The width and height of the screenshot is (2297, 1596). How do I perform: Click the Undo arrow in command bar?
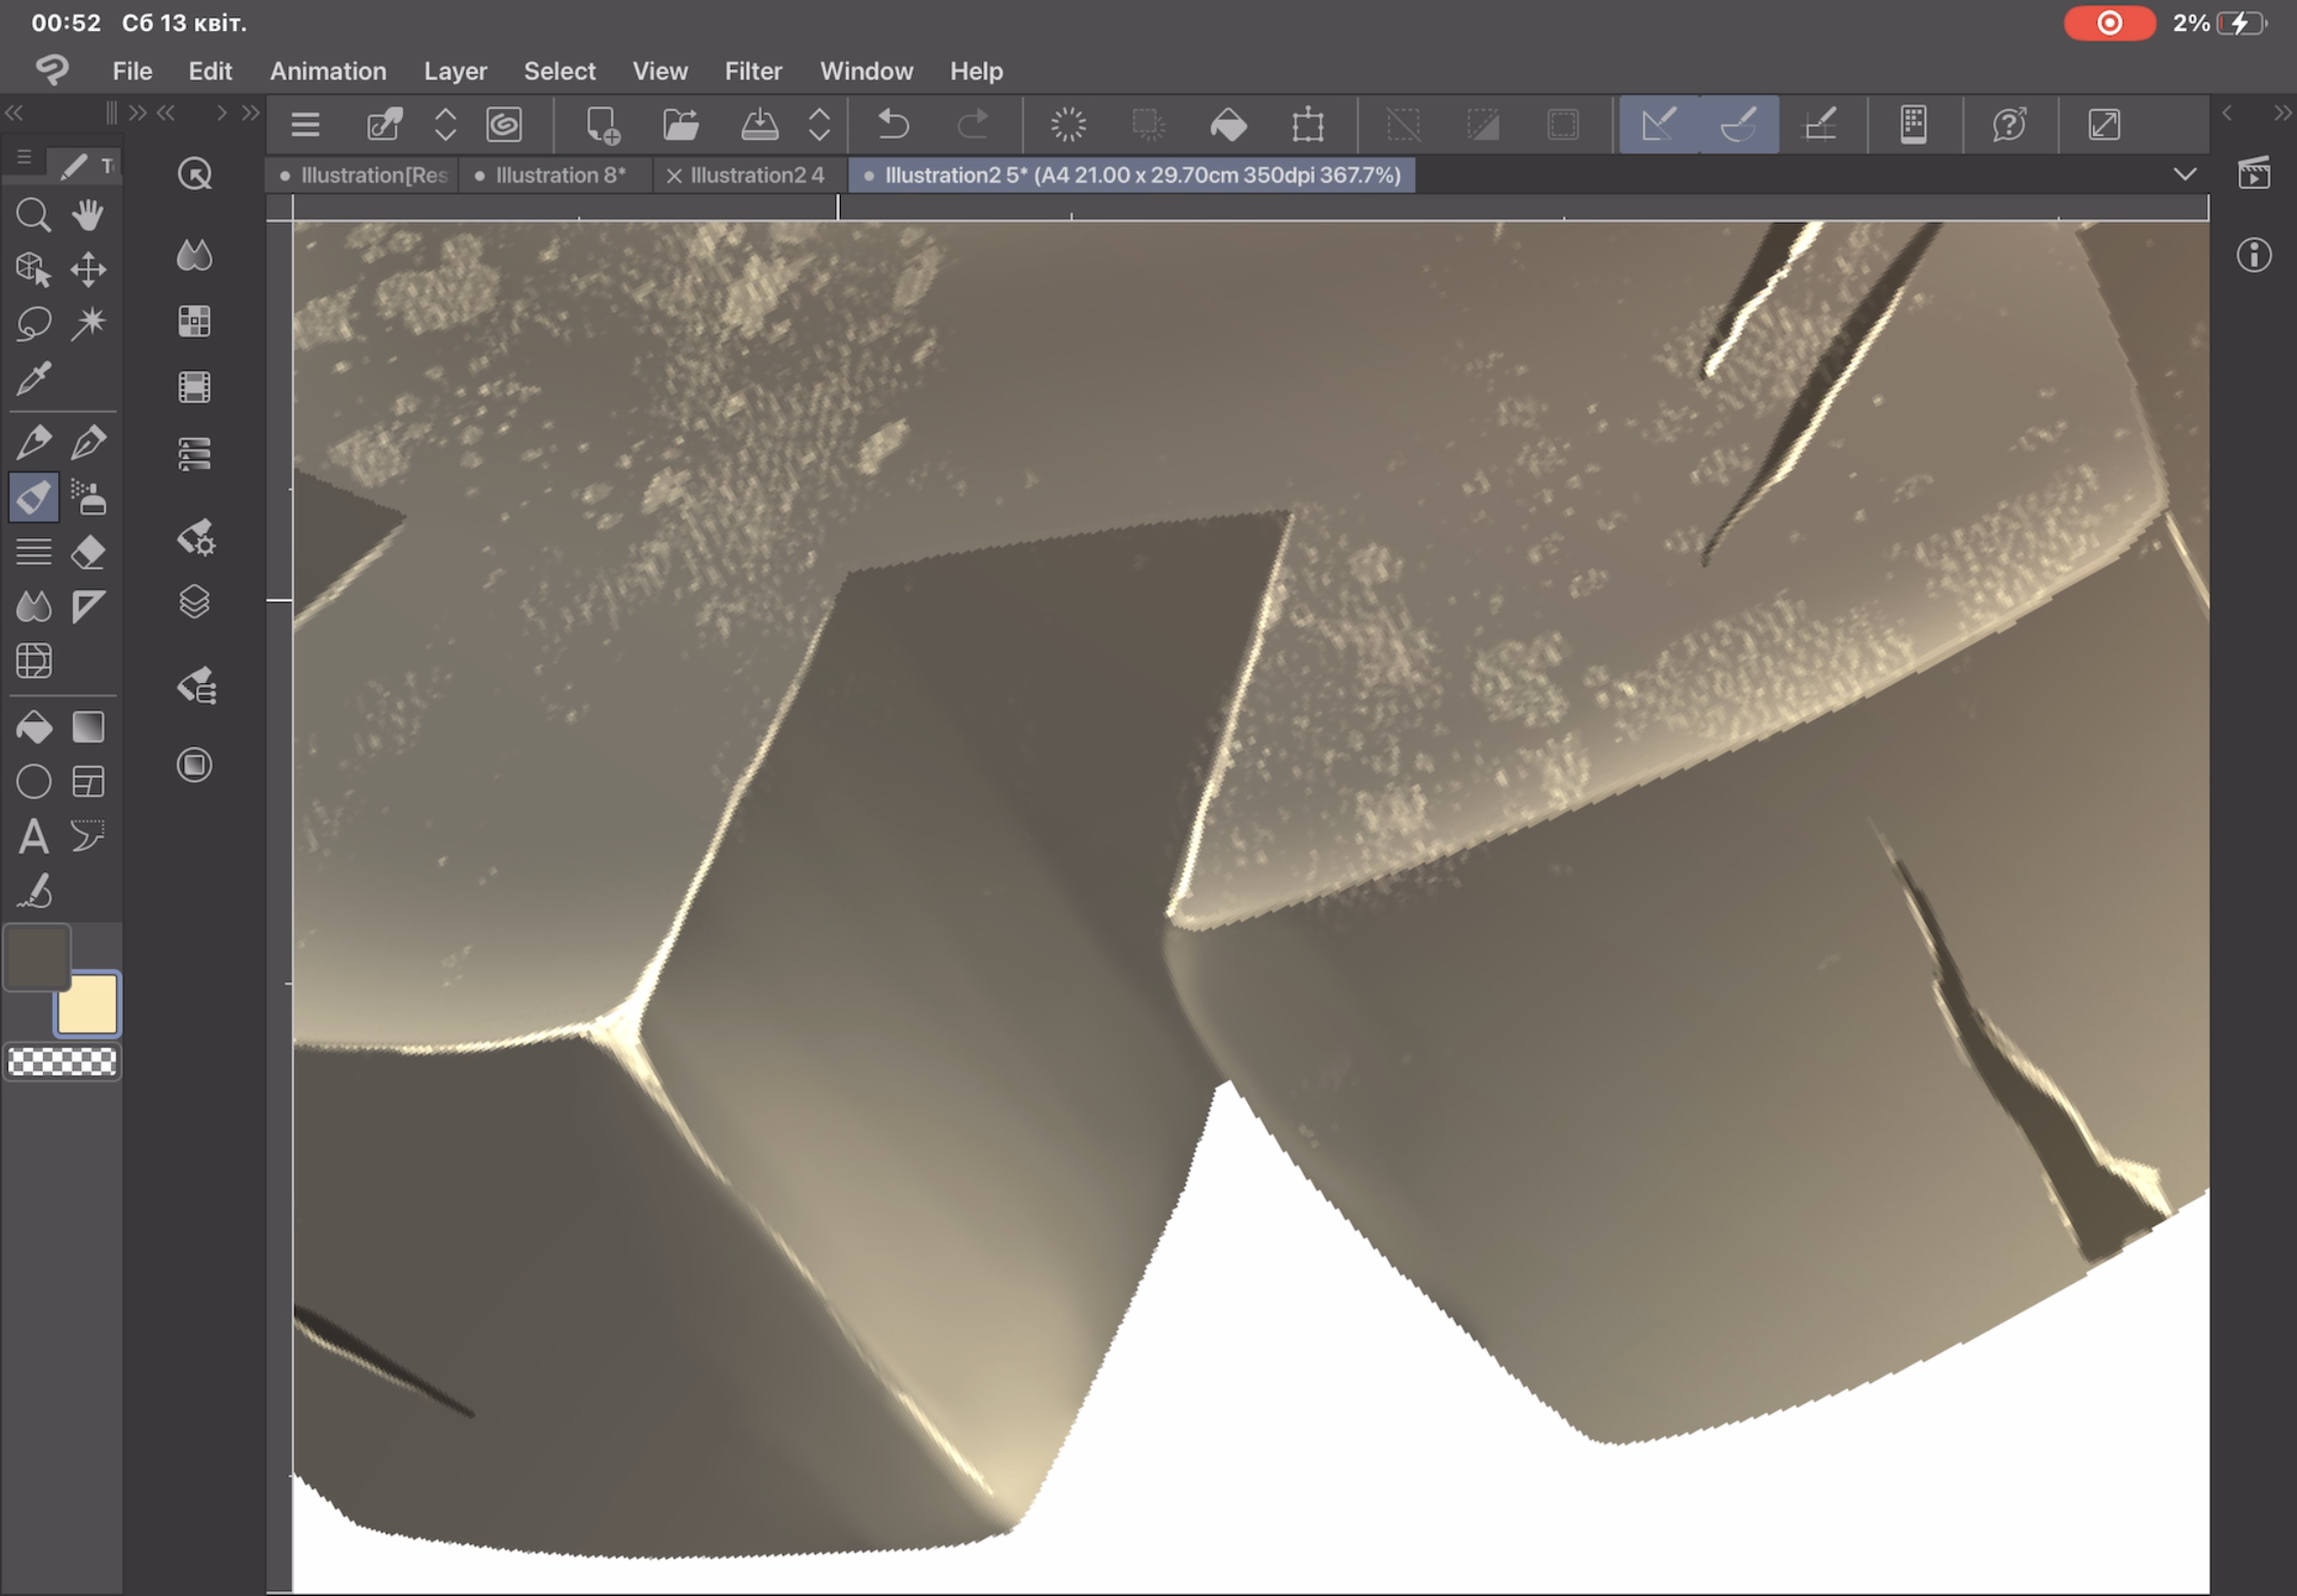pos(893,125)
